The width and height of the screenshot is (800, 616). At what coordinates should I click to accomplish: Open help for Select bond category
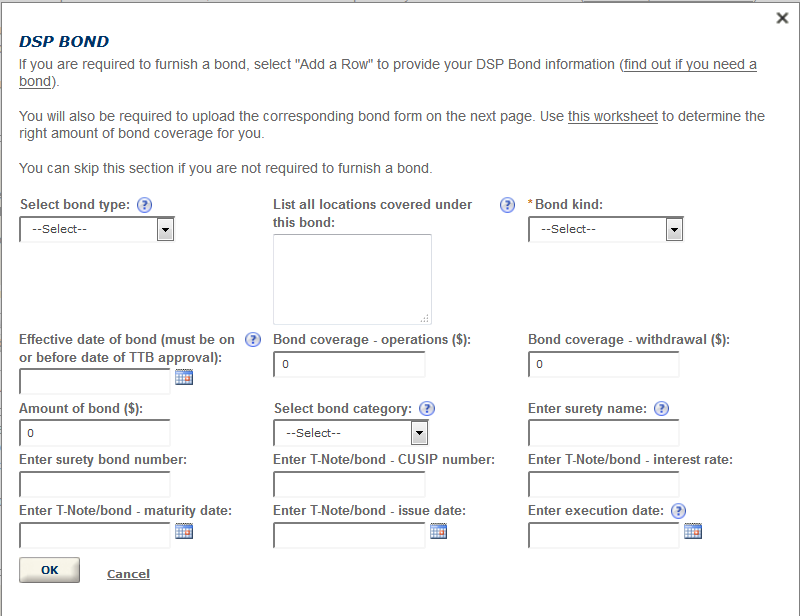(427, 409)
